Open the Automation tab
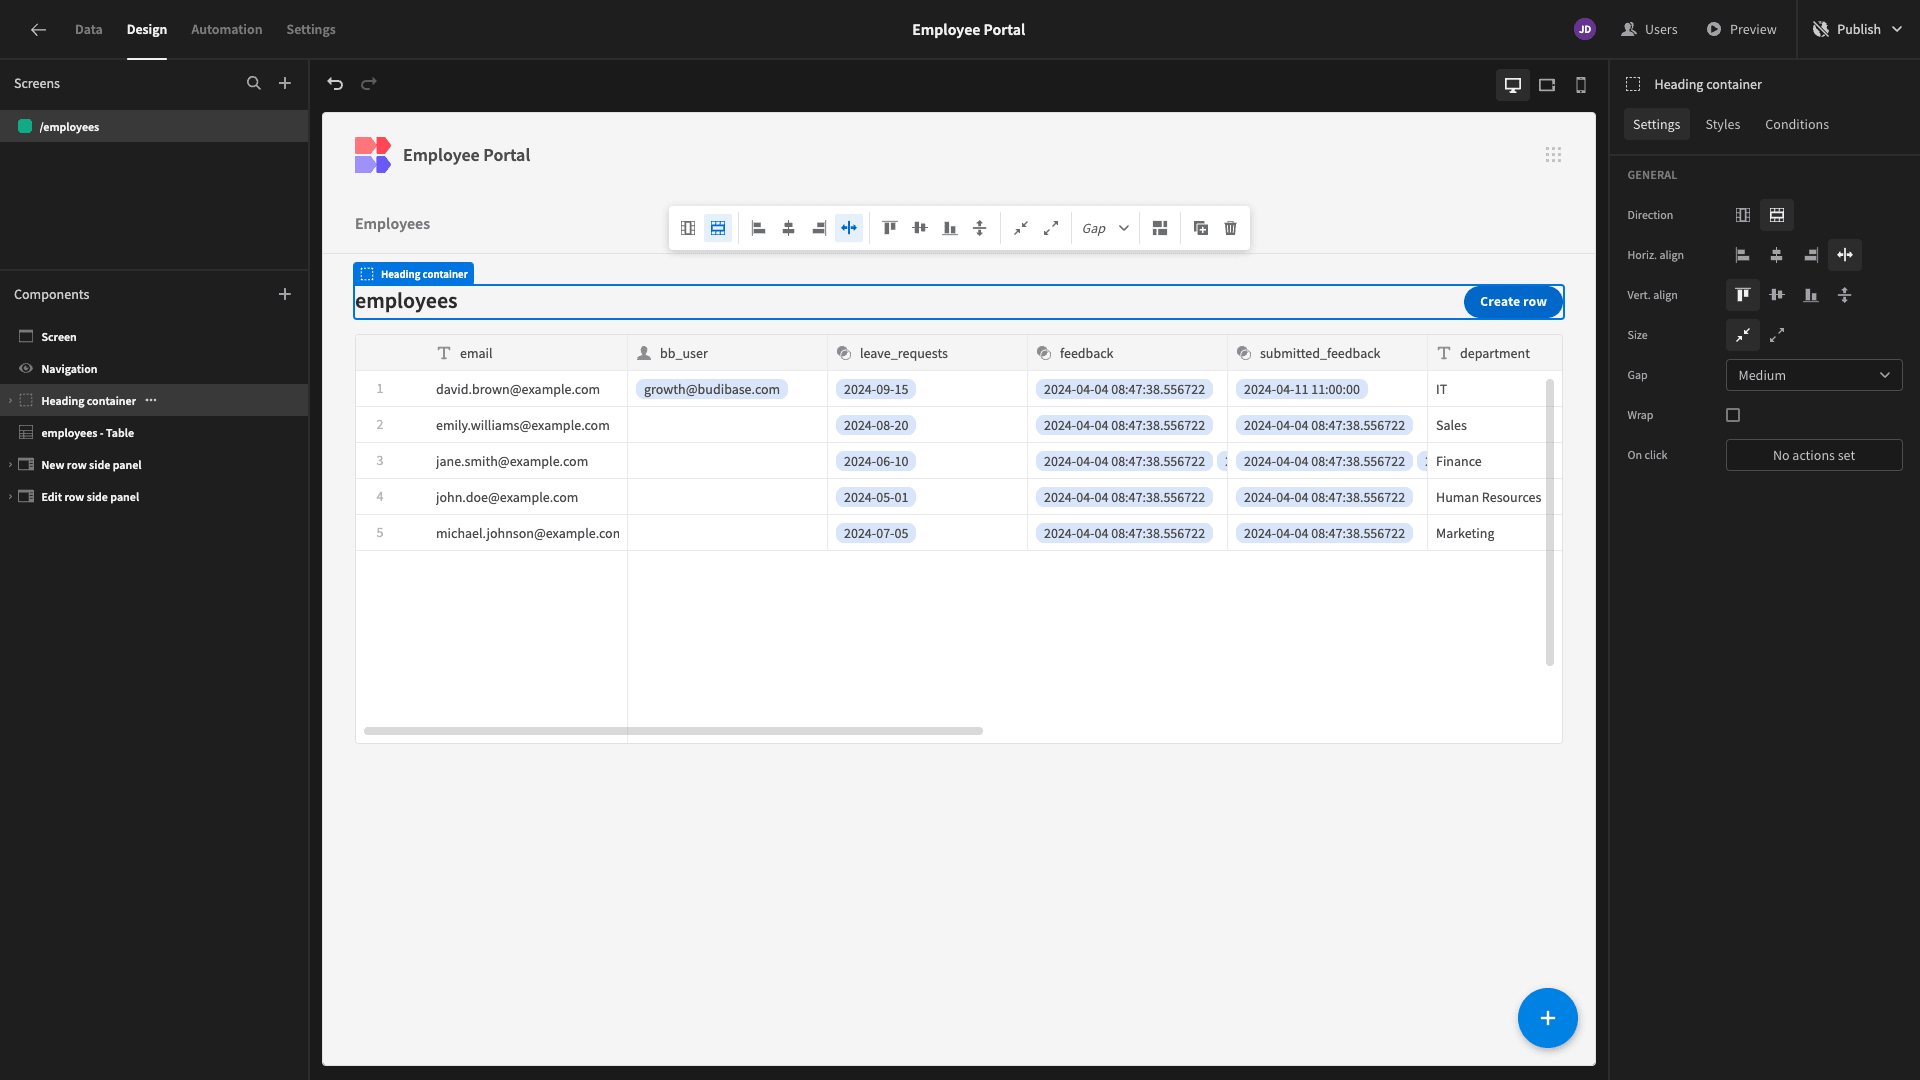Viewport: 1920px width, 1080px height. 227,30
